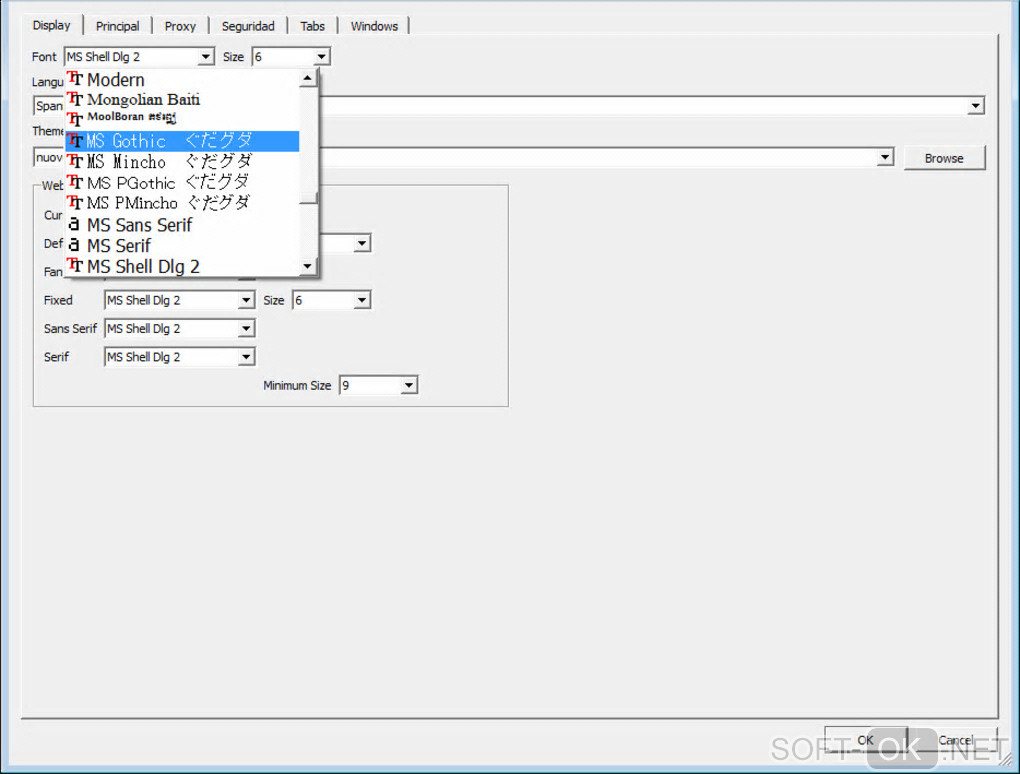Click the OK button

(x=865, y=740)
